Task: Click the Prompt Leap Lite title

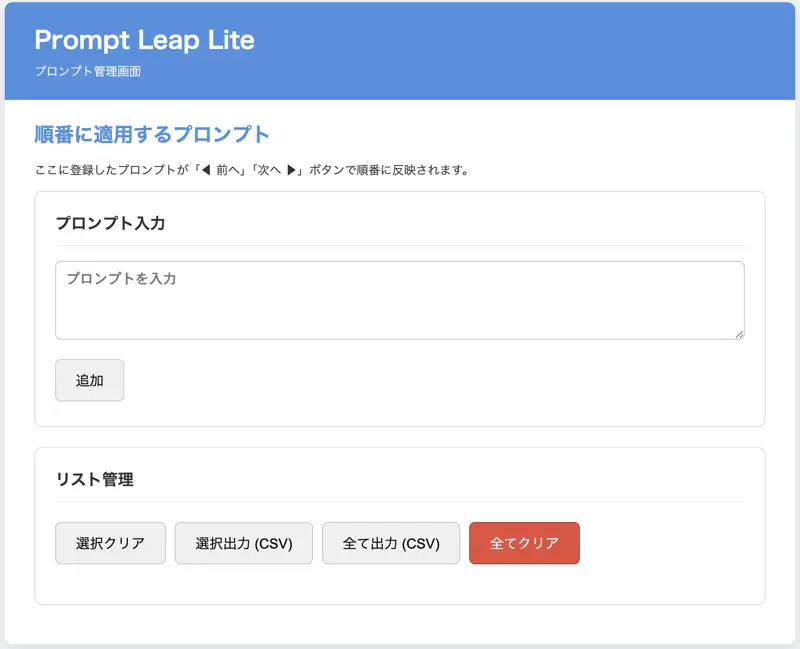Action: coord(144,40)
